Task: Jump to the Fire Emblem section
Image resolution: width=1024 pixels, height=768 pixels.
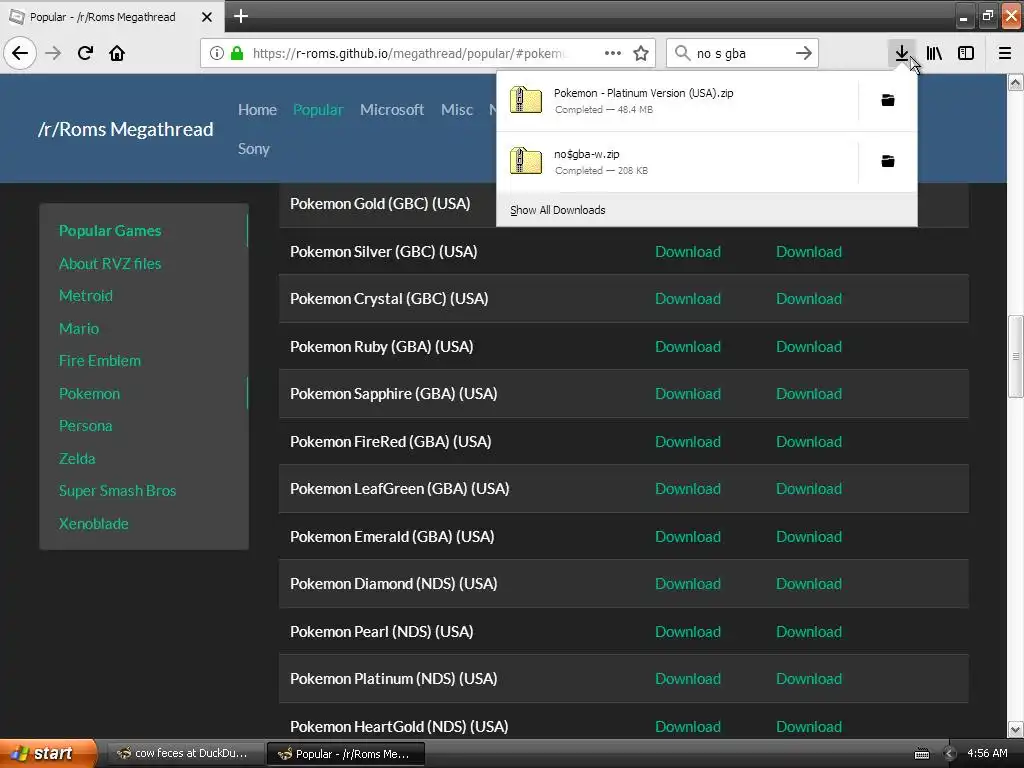Action: tap(99, 360)
